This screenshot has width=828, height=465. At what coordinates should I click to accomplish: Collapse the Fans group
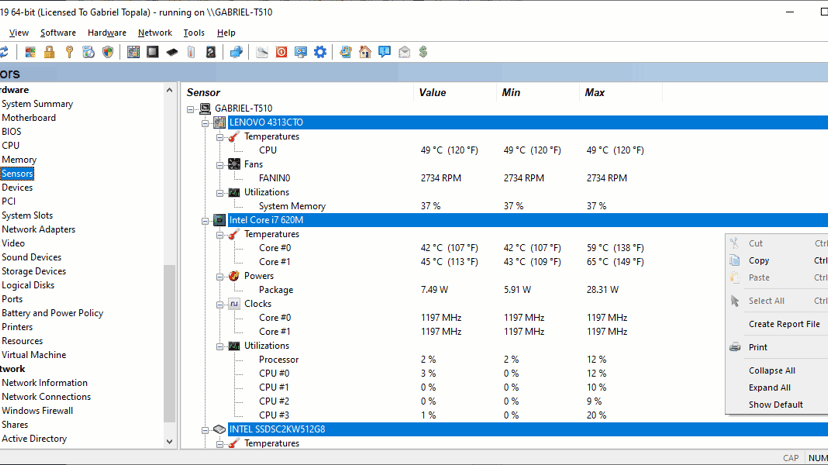[220, 165]
